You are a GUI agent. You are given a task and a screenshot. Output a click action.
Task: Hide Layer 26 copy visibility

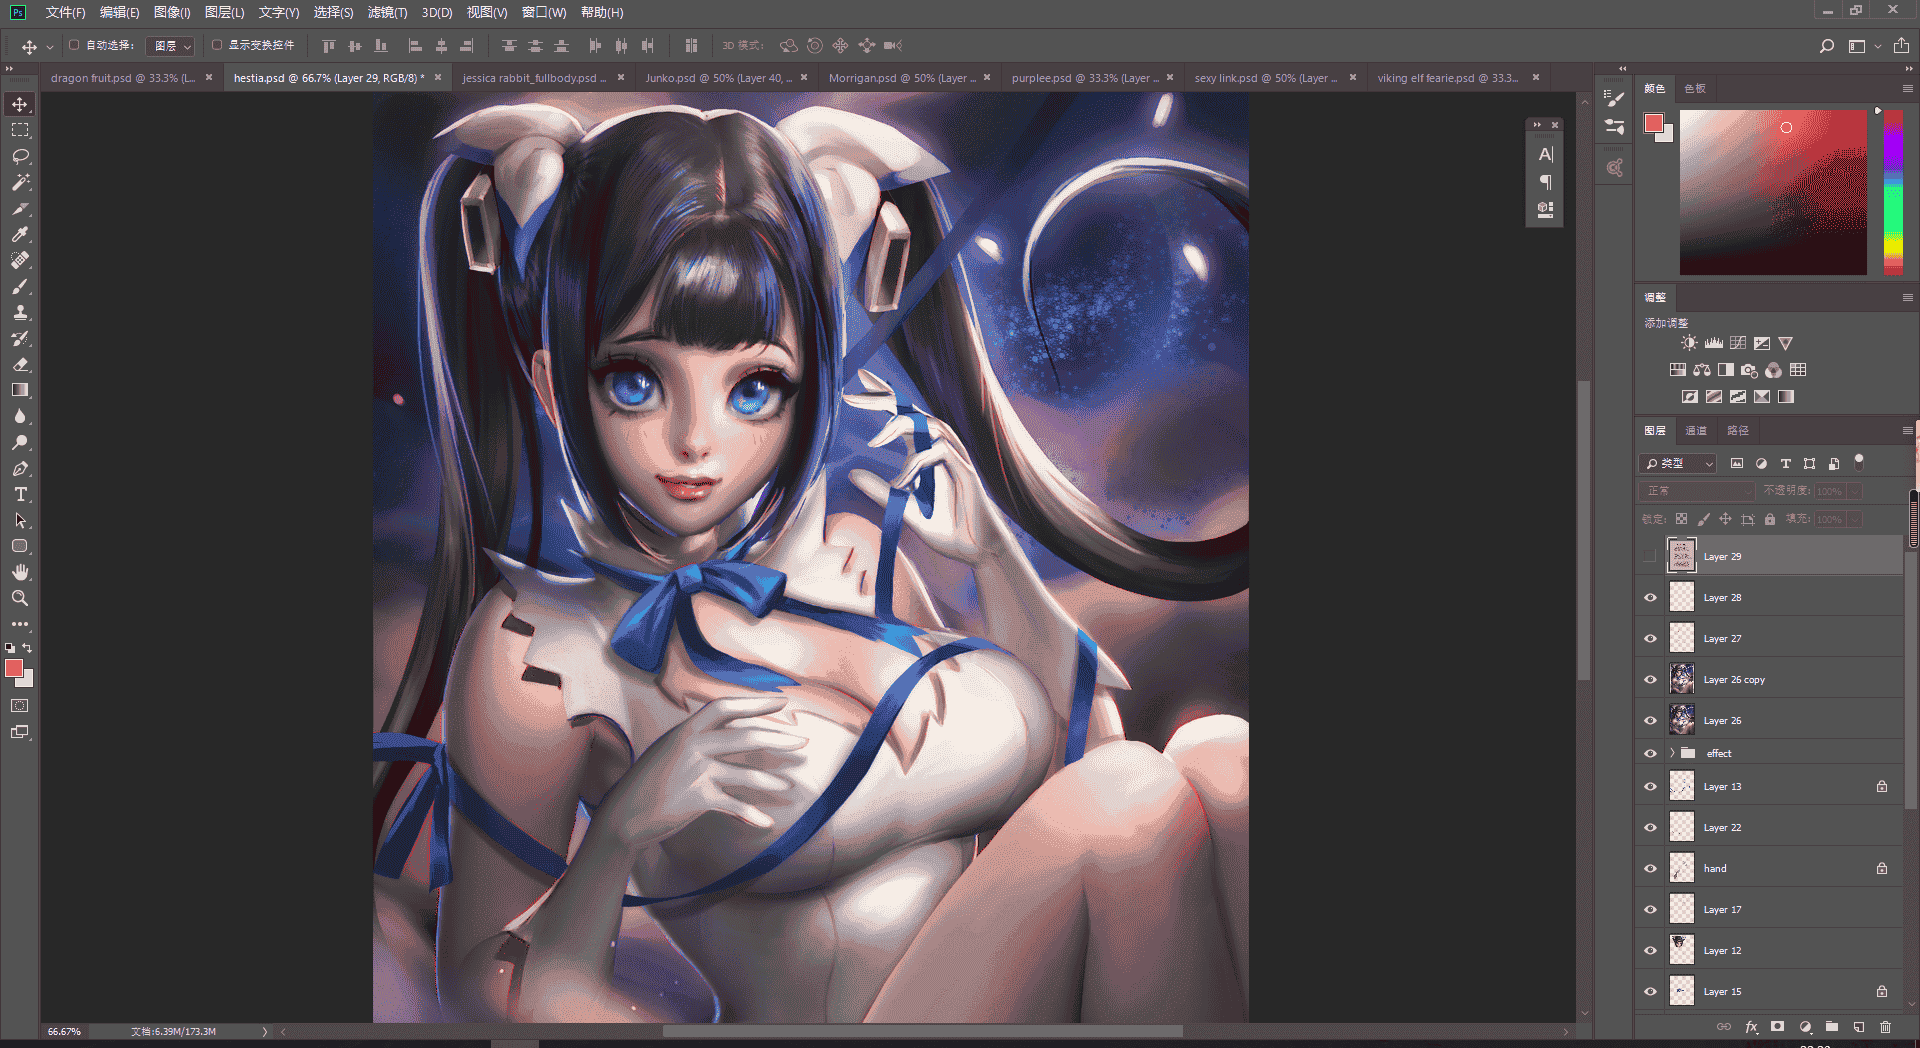point(1650,680)
